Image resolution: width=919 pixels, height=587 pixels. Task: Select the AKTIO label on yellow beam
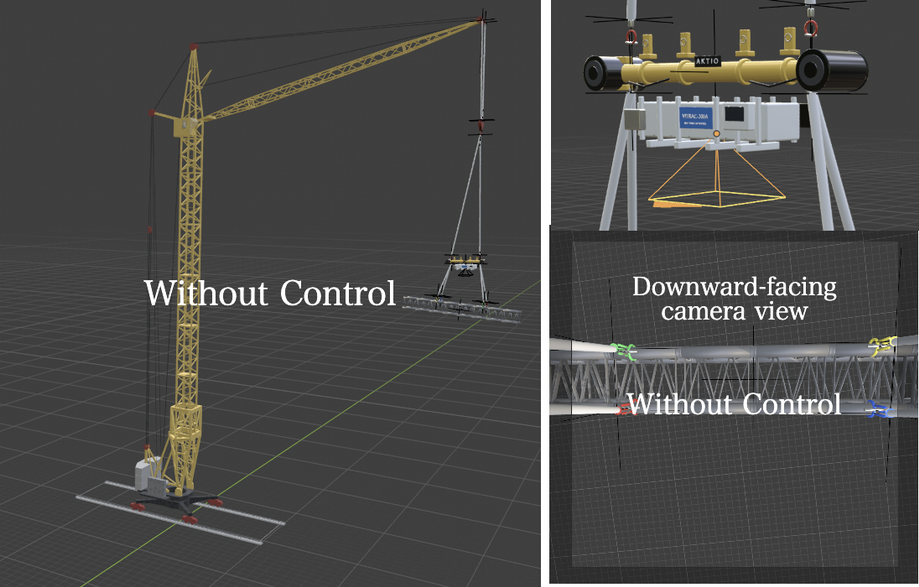707,61
